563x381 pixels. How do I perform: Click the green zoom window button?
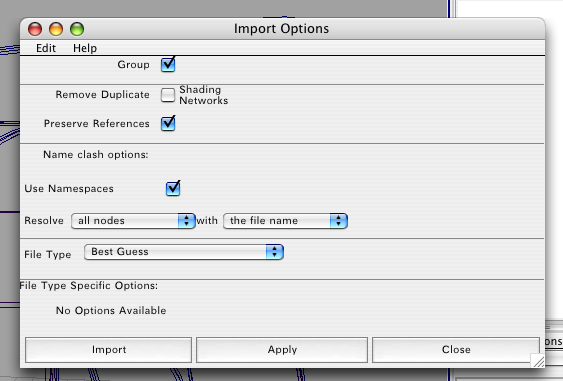point(77,29)
